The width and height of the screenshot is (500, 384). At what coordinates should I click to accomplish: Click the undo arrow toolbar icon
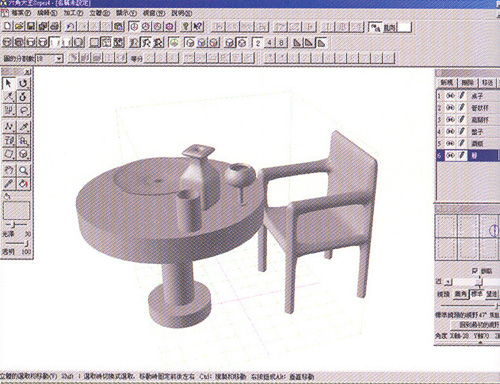pyautogui.click(x=70, y=26)
